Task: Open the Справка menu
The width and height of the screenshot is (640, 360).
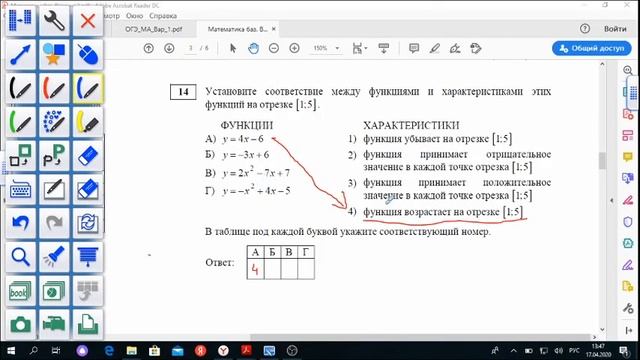Action: point(163,16)
